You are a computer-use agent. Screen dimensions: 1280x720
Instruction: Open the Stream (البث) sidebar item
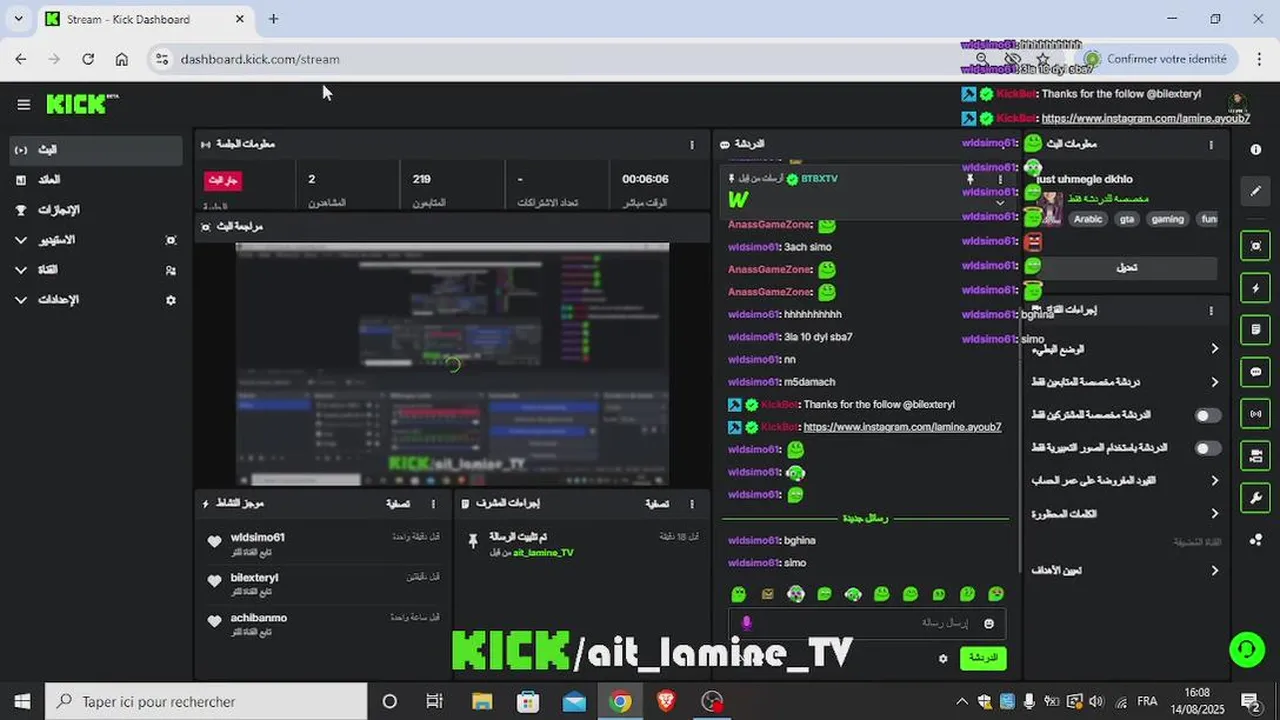96,150
